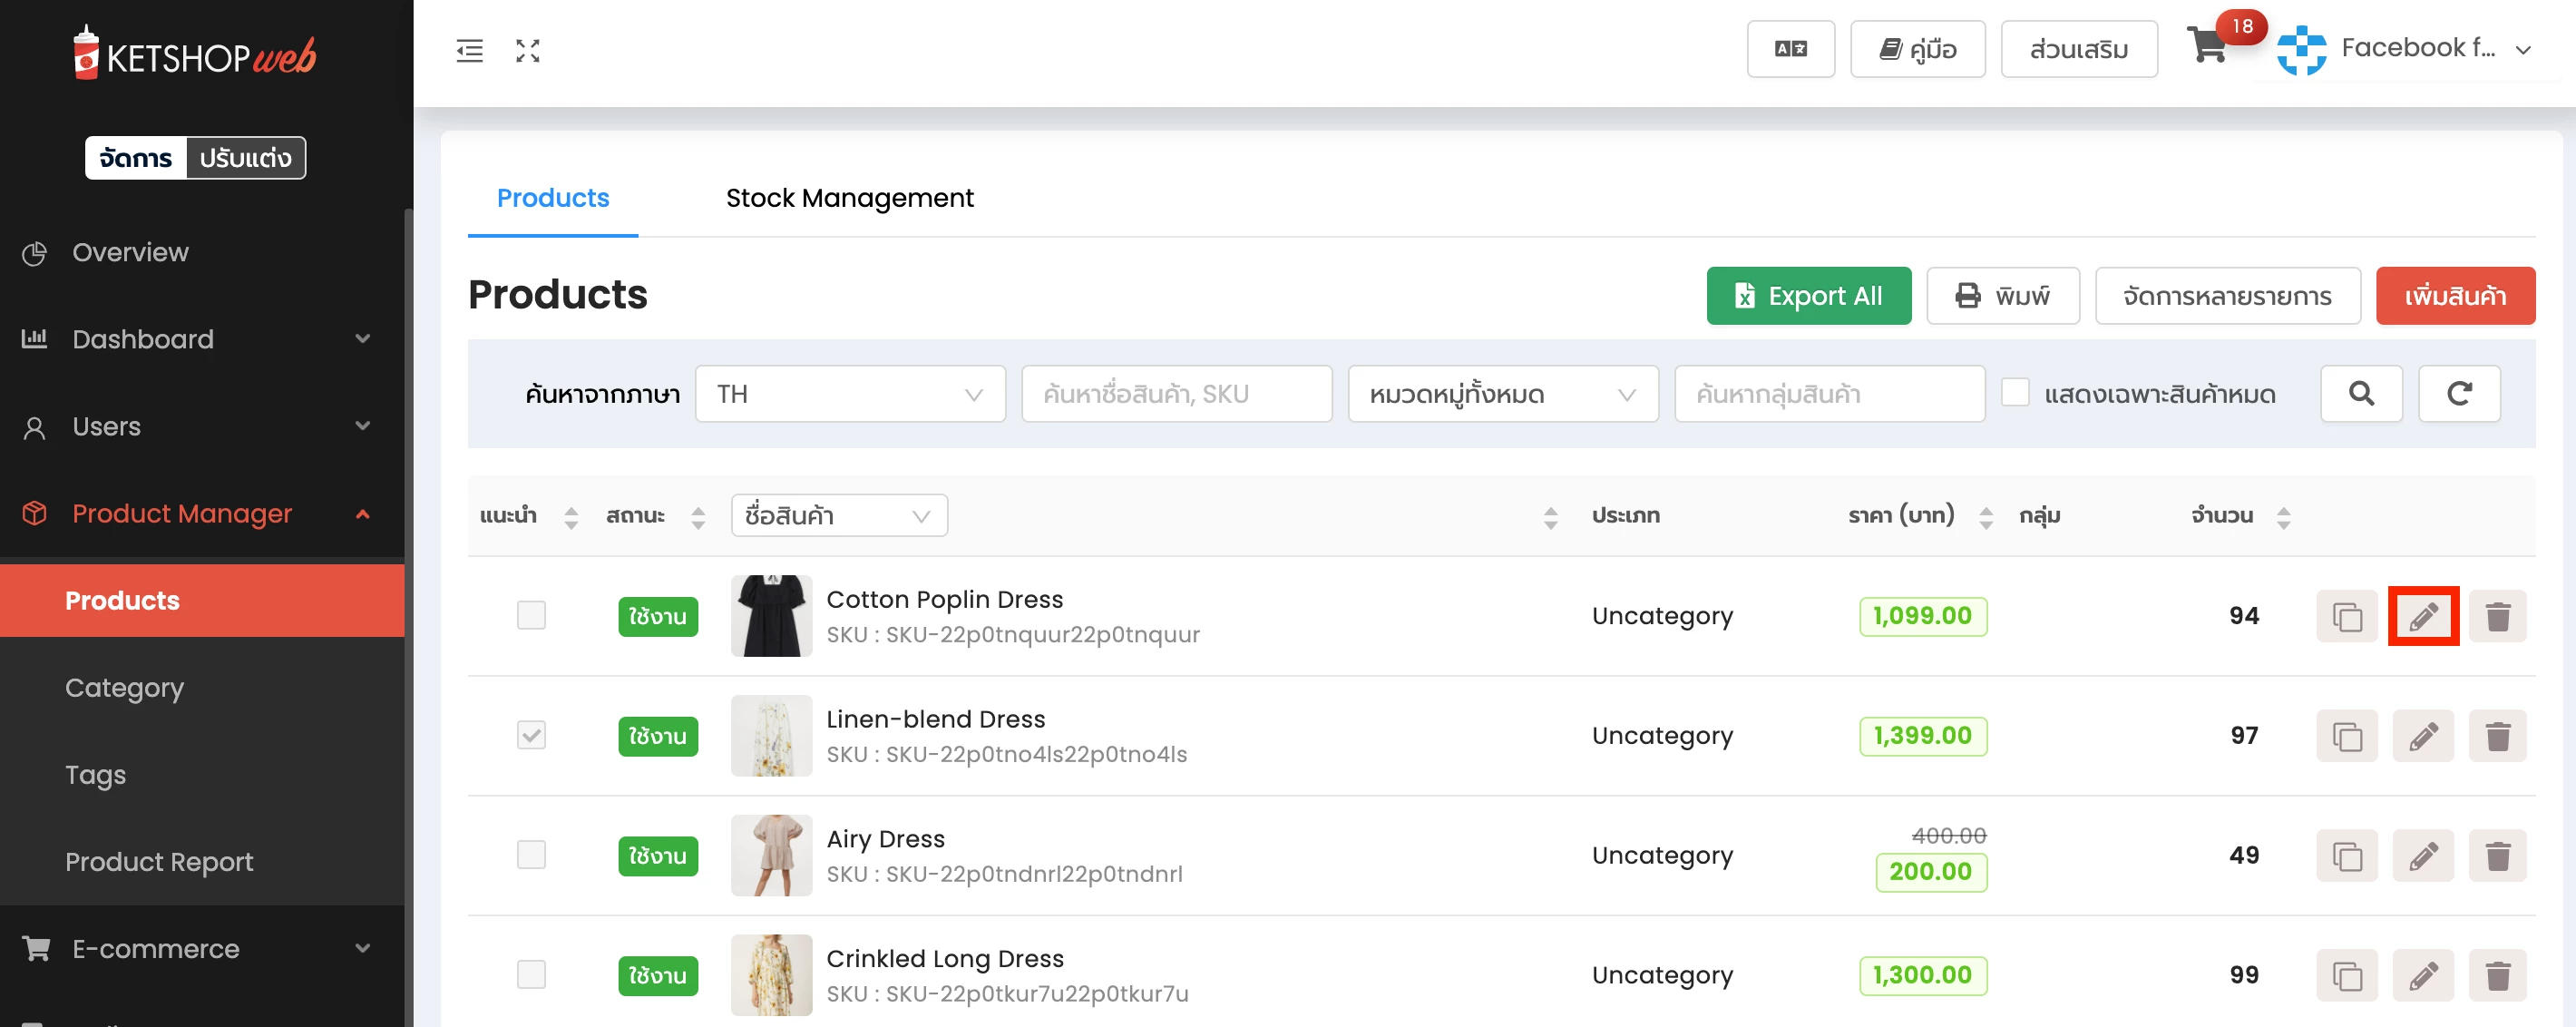This screenshot has height=1027, width=2576.
Task: Open the ส่วนเสริม add-ons button
Action: coord(2078,49)
